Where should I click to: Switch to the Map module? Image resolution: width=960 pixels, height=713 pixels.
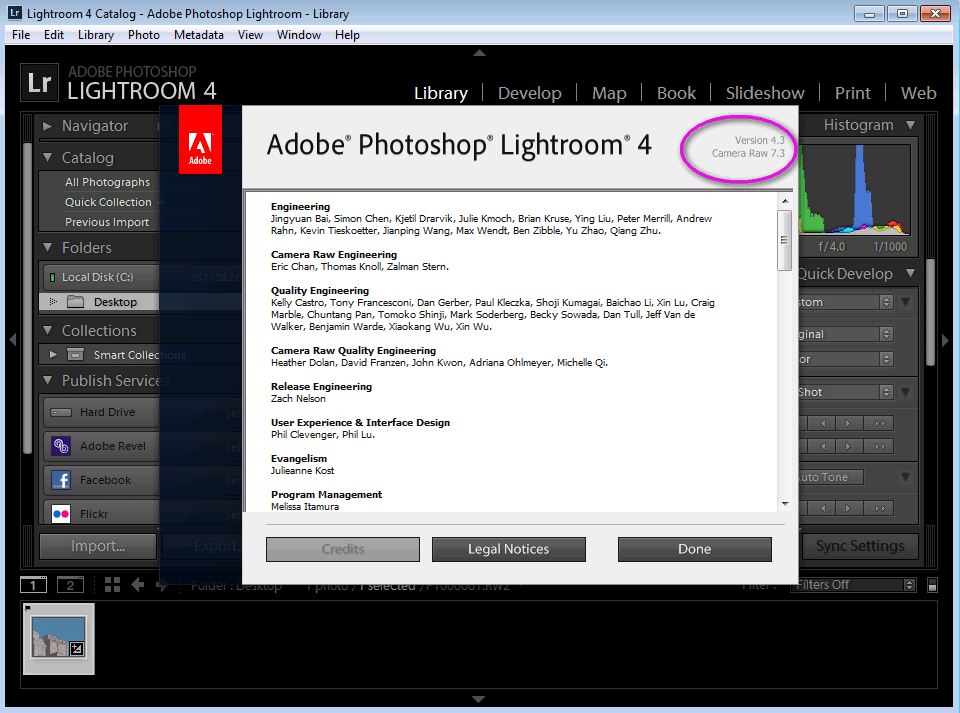pos(609,93)
